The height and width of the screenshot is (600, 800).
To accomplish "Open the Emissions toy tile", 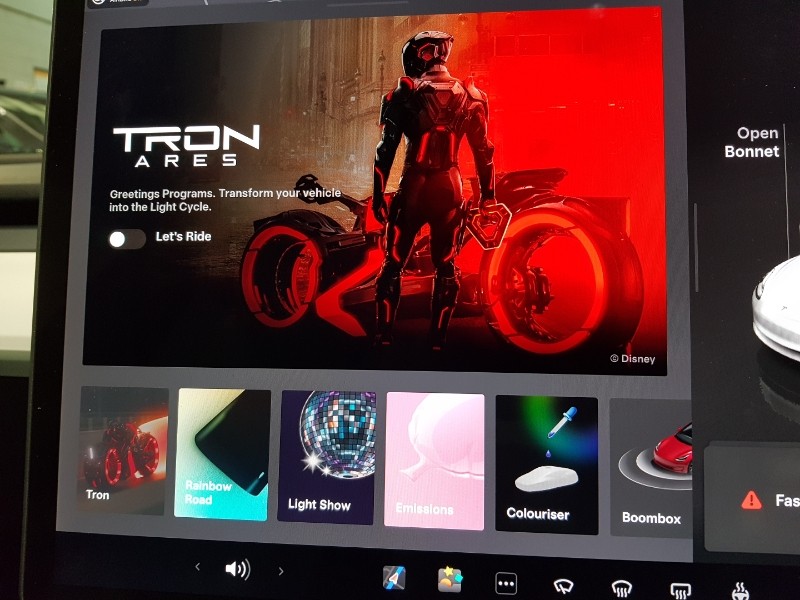I will click(434, 461).
